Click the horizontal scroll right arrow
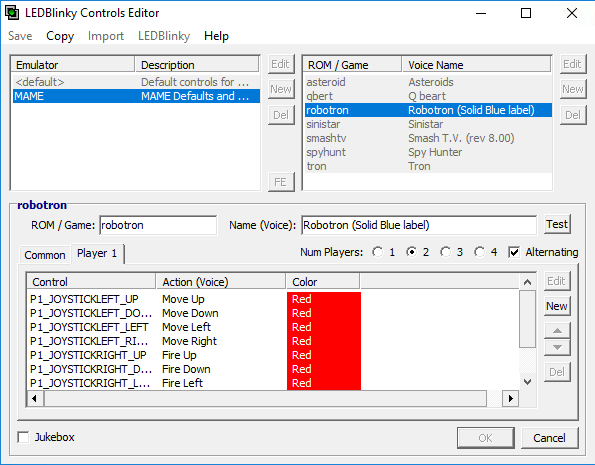This screenshot has width=595, height=465. click(x=510, y=399)
